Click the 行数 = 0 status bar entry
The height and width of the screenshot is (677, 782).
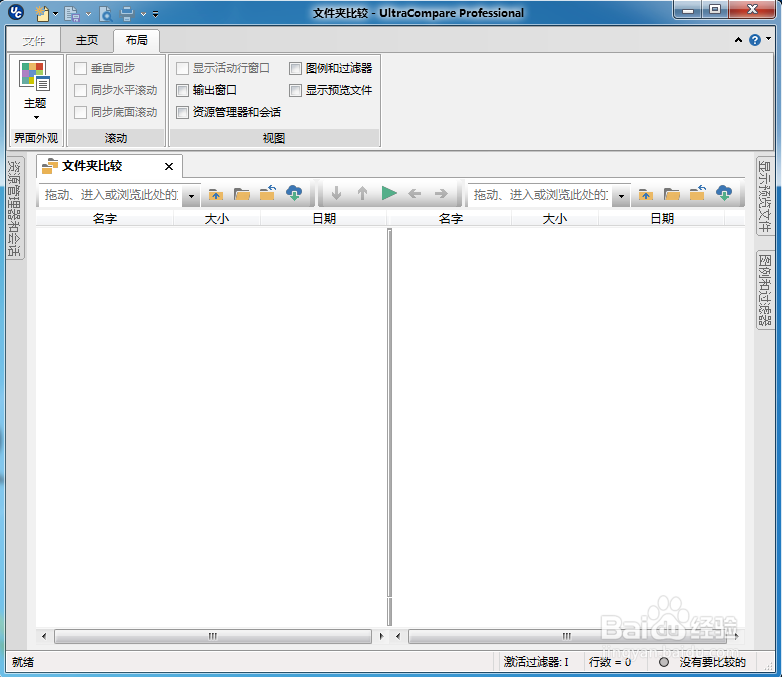click(609, 663)
